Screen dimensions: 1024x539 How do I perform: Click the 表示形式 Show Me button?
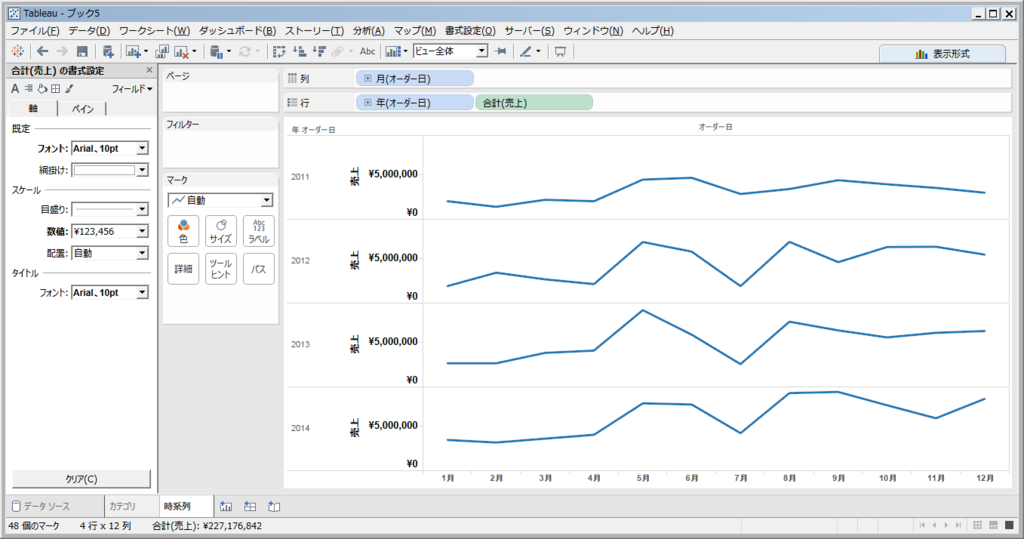point(942,54)
